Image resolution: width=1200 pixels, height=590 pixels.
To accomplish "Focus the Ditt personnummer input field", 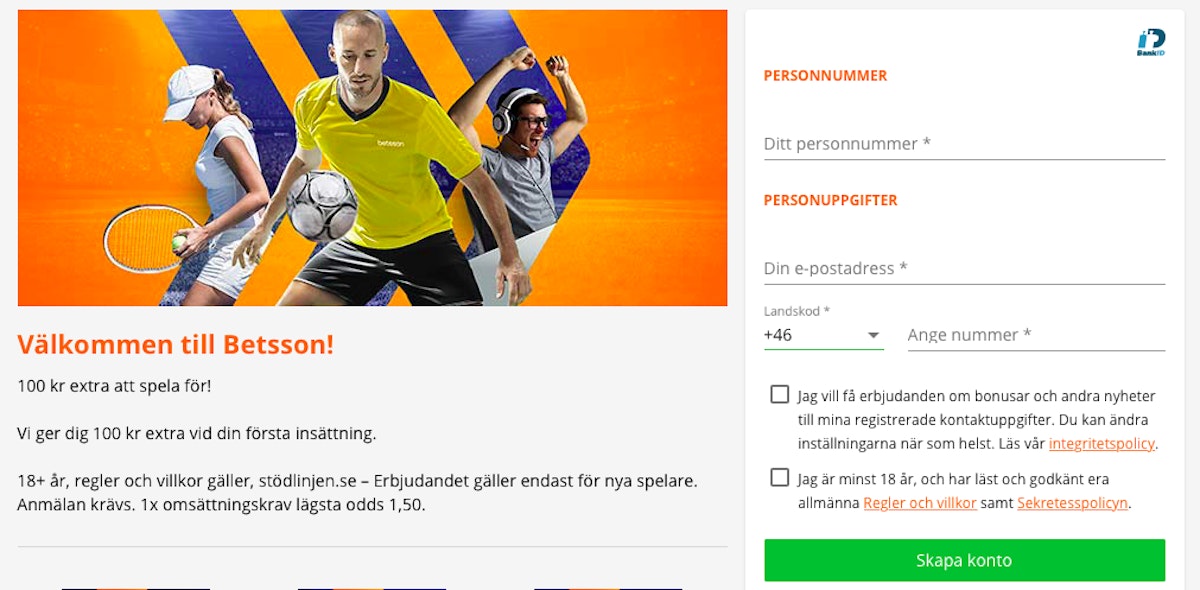I will 964,144.
